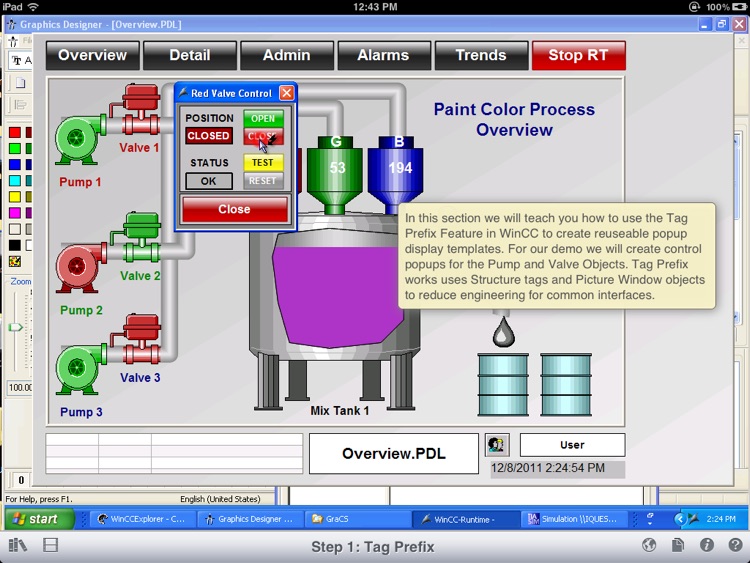Select Pump 2 red pump graphic
This screenshot has height=563, width=750.
click(79, 267)
